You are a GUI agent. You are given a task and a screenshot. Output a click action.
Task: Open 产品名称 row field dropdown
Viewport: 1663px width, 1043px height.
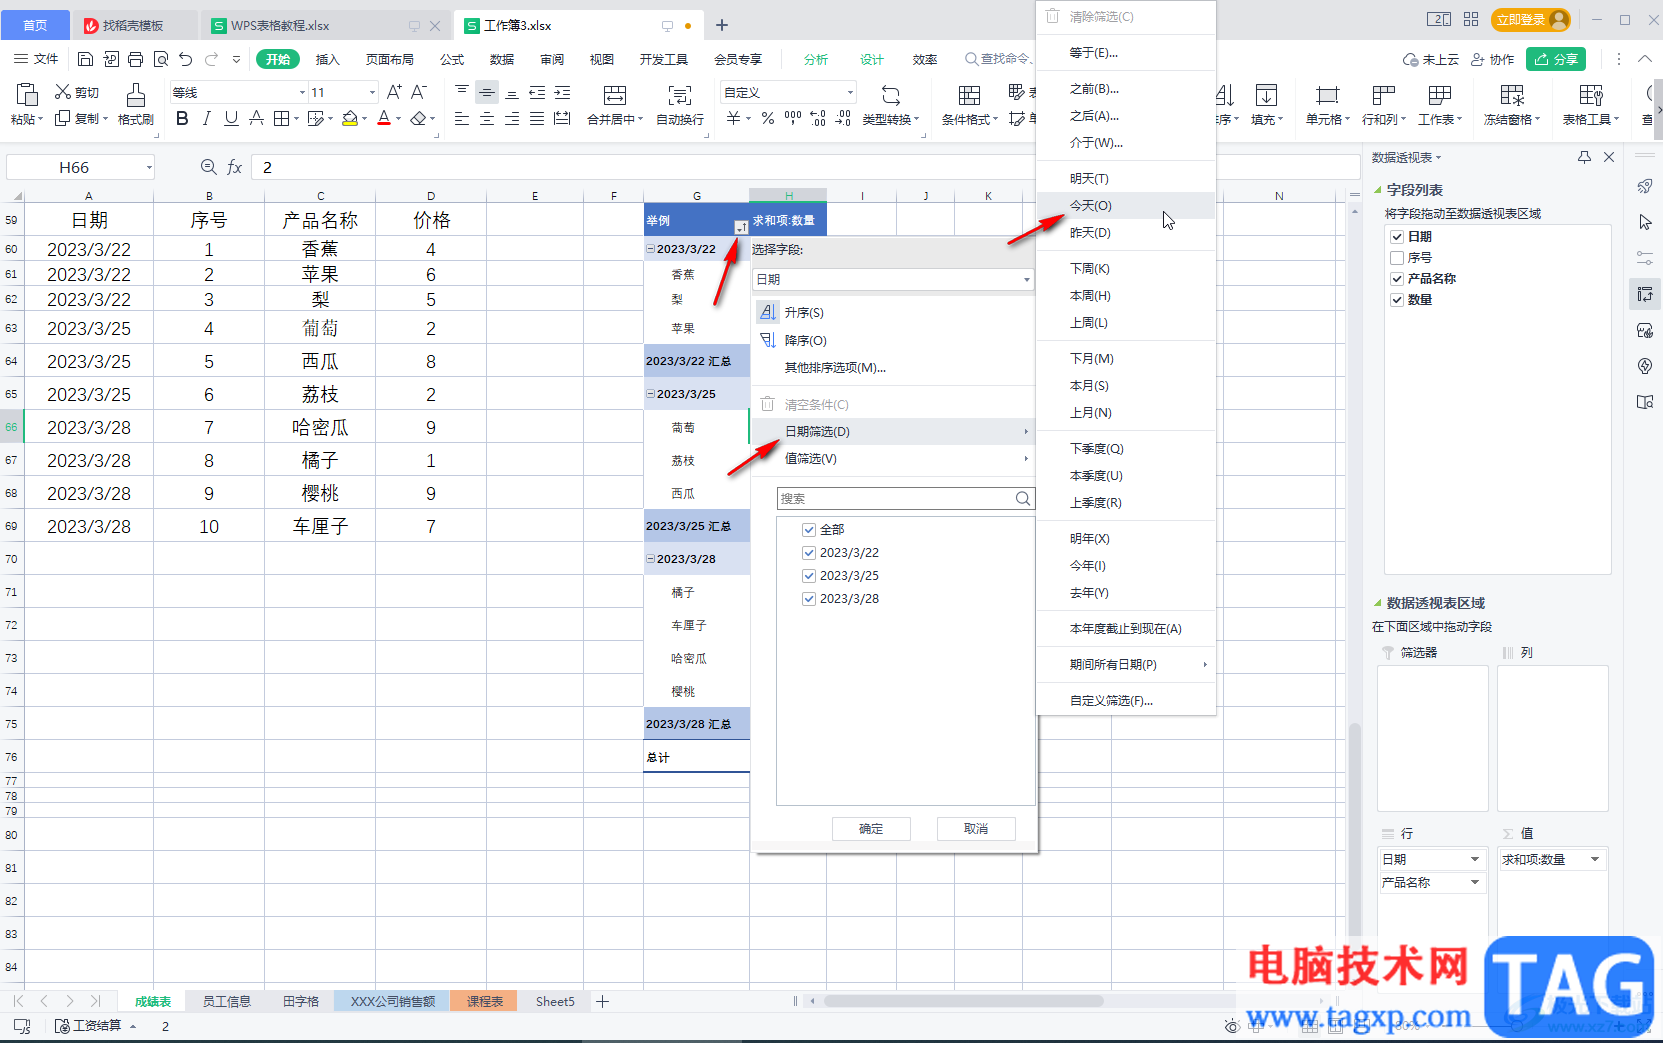coord(1474,883)
